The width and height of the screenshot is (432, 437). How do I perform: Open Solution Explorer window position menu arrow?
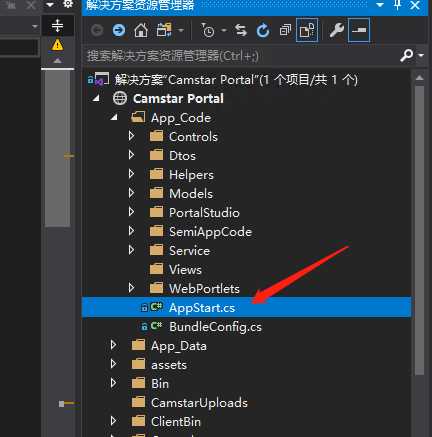click(380, 5)
